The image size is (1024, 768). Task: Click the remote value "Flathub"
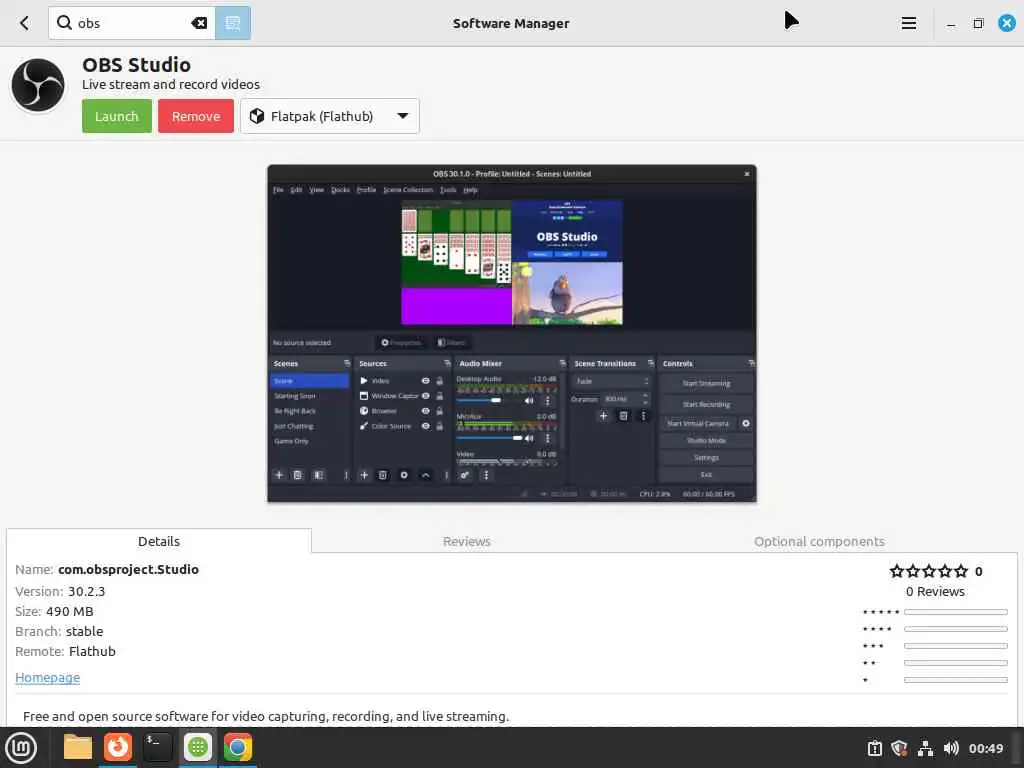[x=92, y=652]
